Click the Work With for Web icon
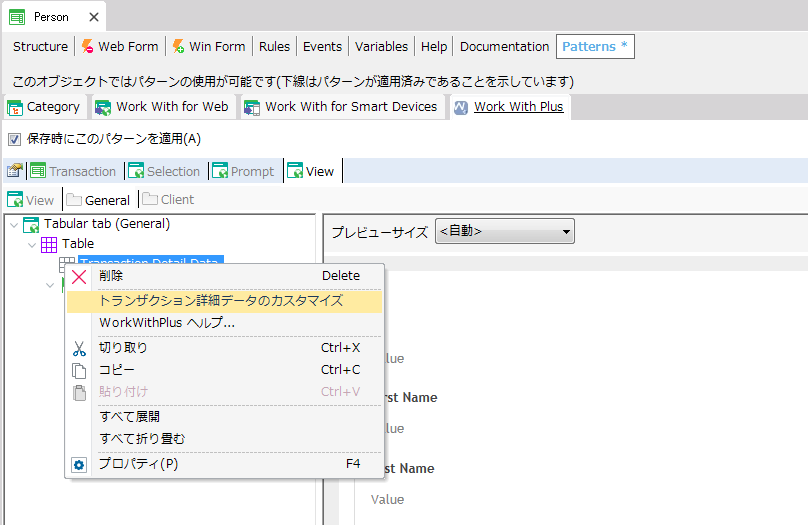 tap(103, 108)
